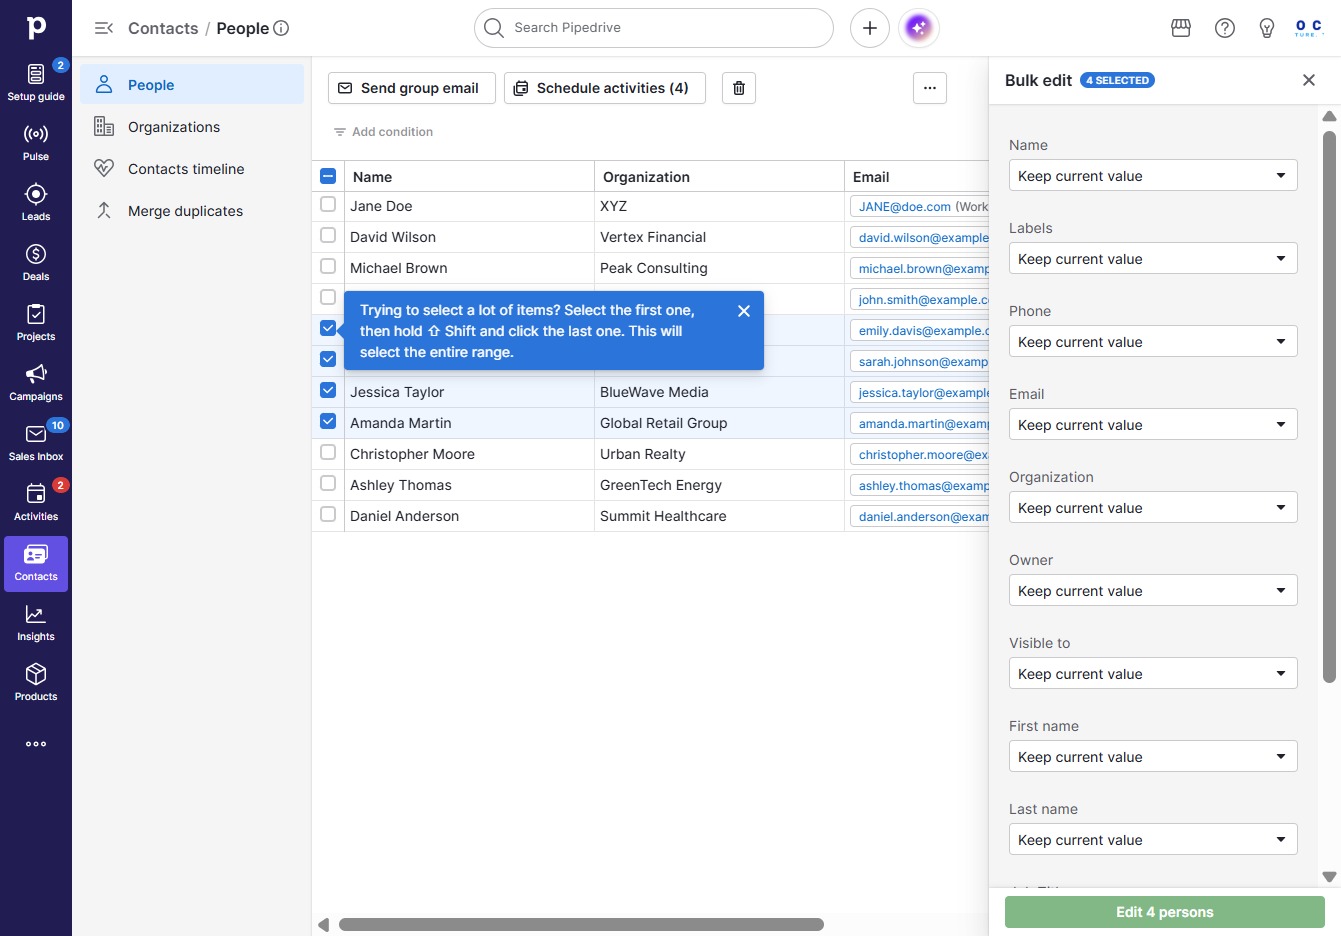
Task: Open the Sales Inbox
Action: coord(36,442)
